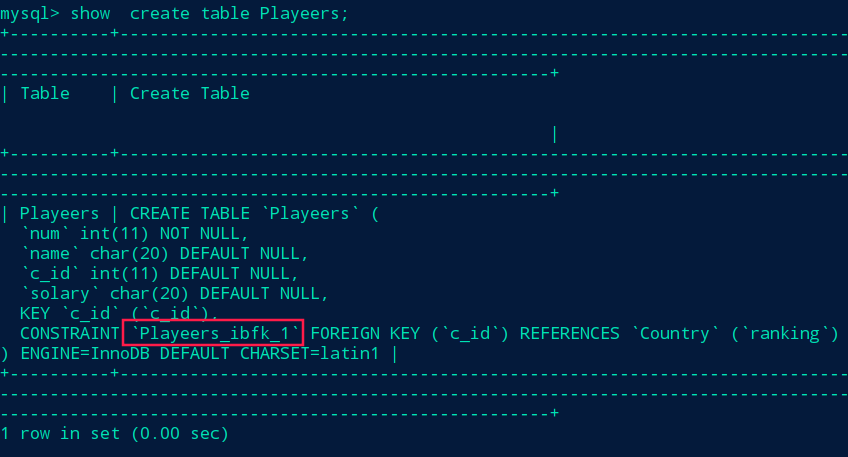Screen dimensions: 848x457
Task: Click the KEY `c_id` index line
Action: coord(120,314)
